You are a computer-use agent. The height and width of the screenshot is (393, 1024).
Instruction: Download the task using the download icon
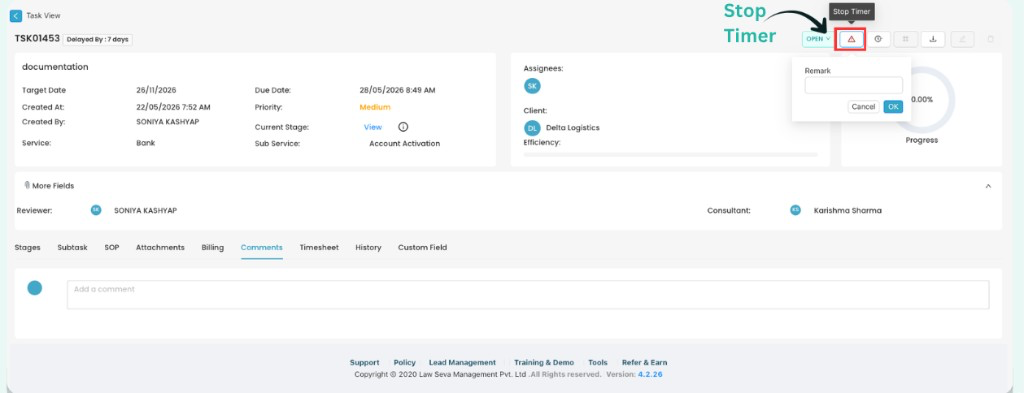[x=933, y=39]
